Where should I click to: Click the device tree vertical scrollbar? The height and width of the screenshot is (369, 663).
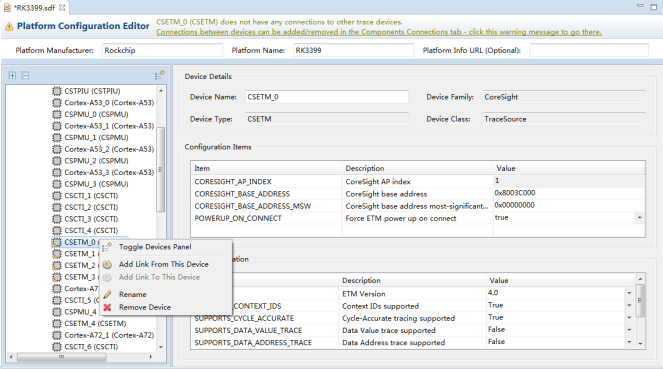[x=161, y=169]
